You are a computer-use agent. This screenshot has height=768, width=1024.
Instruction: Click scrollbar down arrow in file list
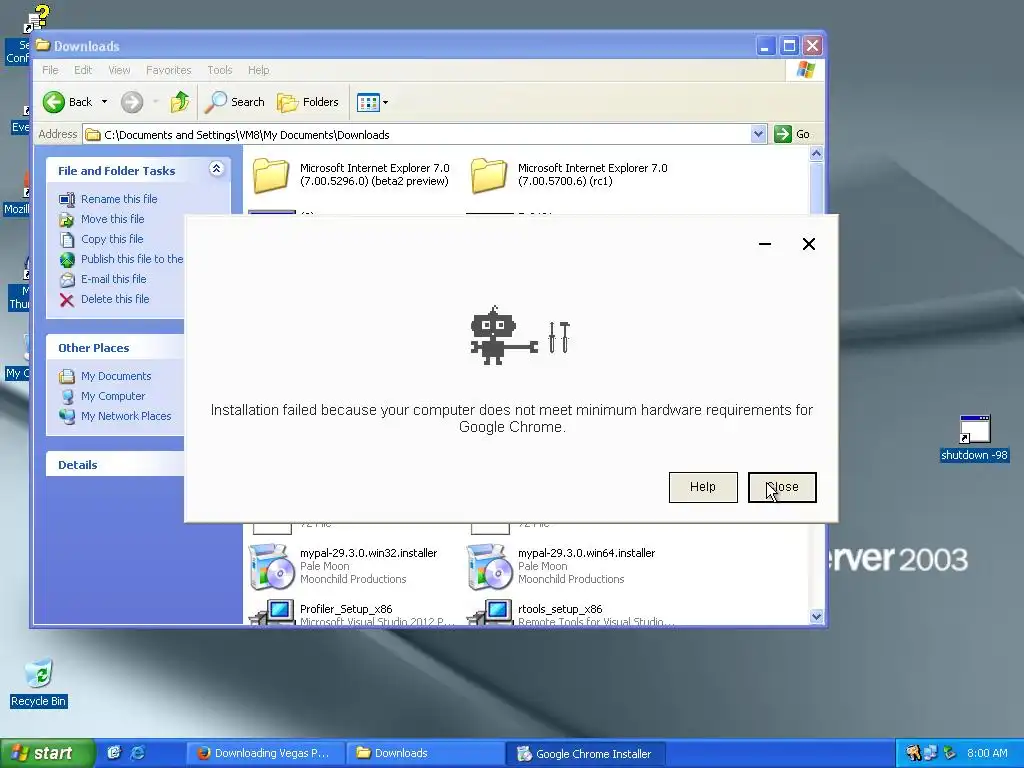pyautogui.click(x=816, y=616)
